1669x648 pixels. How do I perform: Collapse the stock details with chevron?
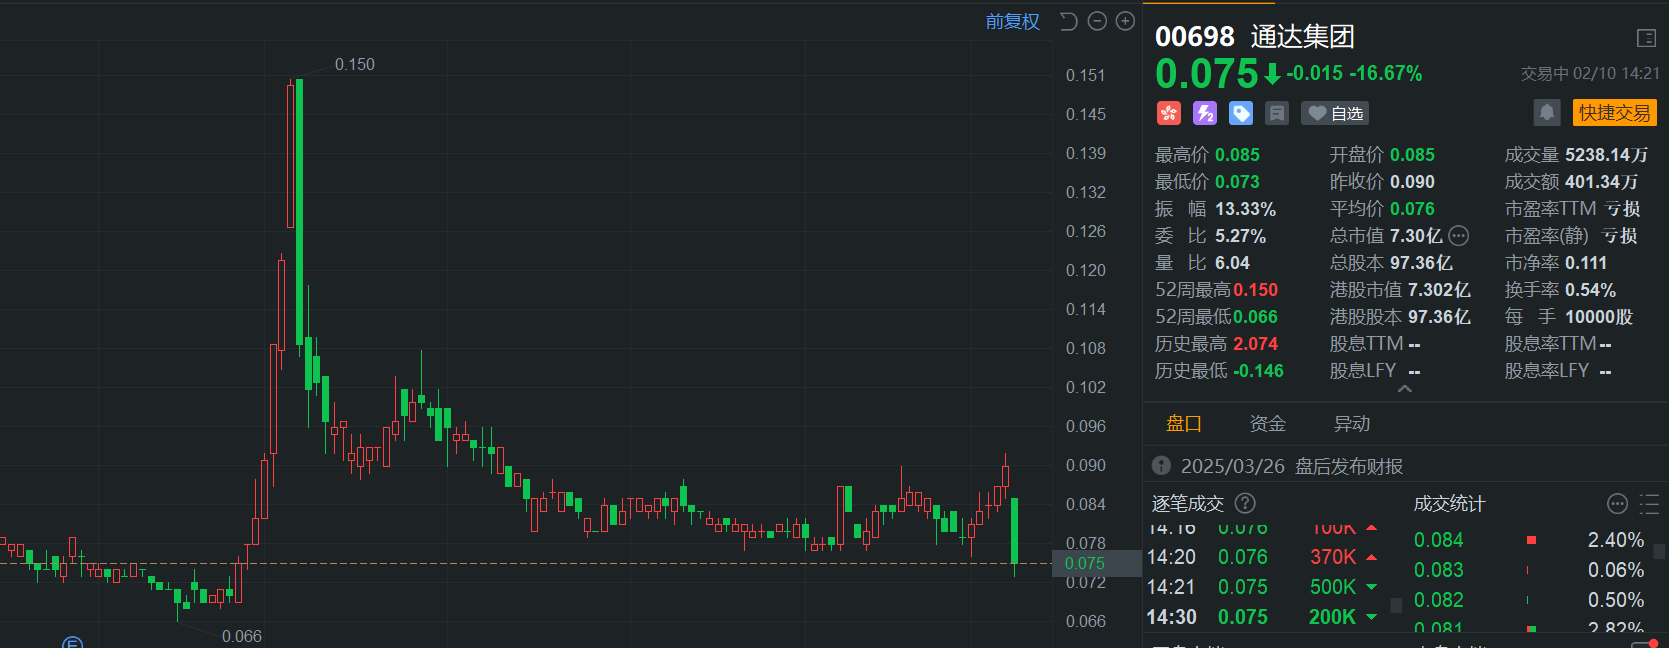tap(1405, 389)
